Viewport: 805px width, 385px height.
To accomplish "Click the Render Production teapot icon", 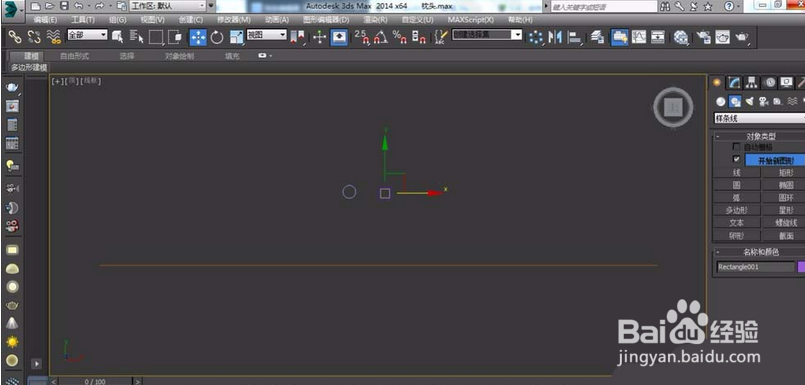I will pos(742,37).
